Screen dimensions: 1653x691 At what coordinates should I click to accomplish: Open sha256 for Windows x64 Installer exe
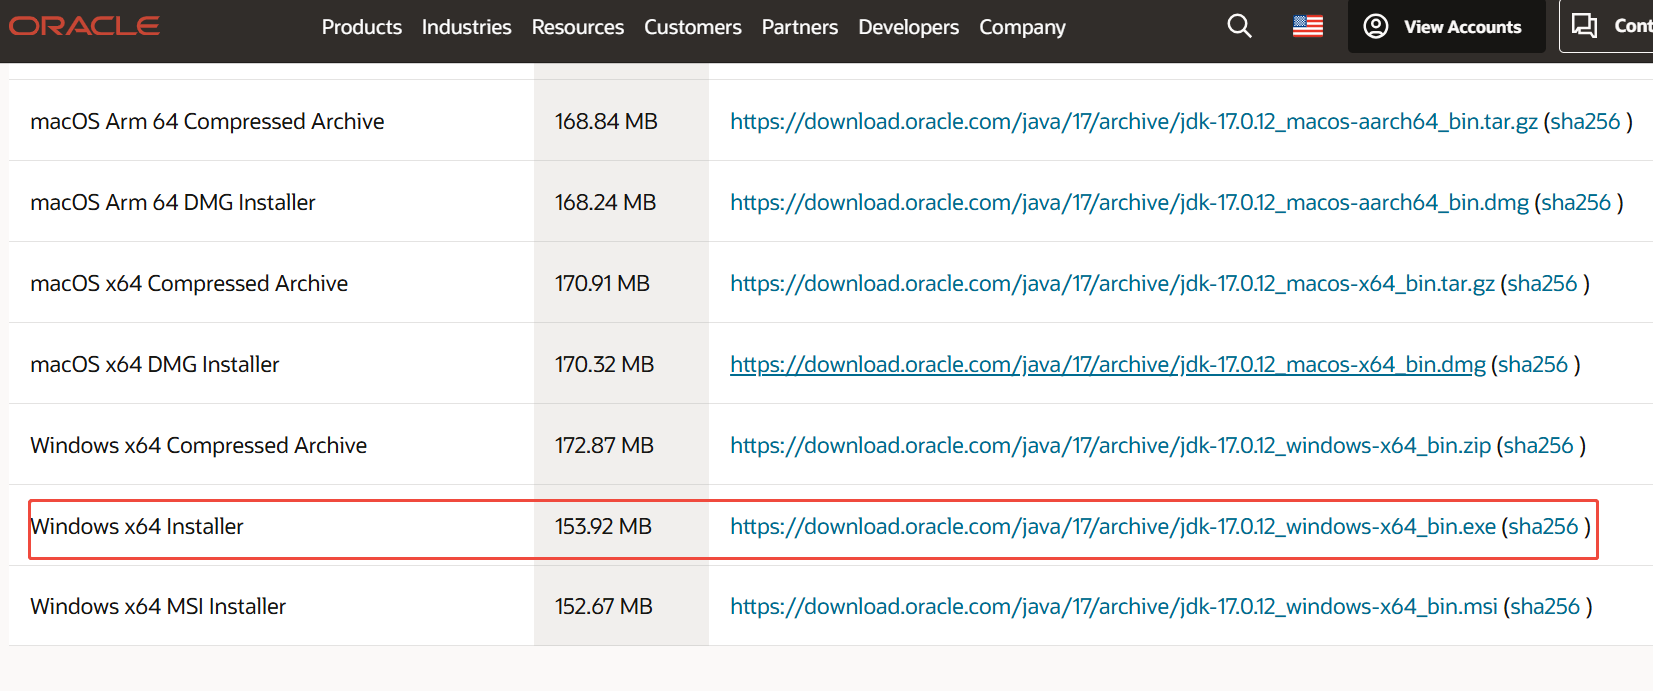point(1543,526)
